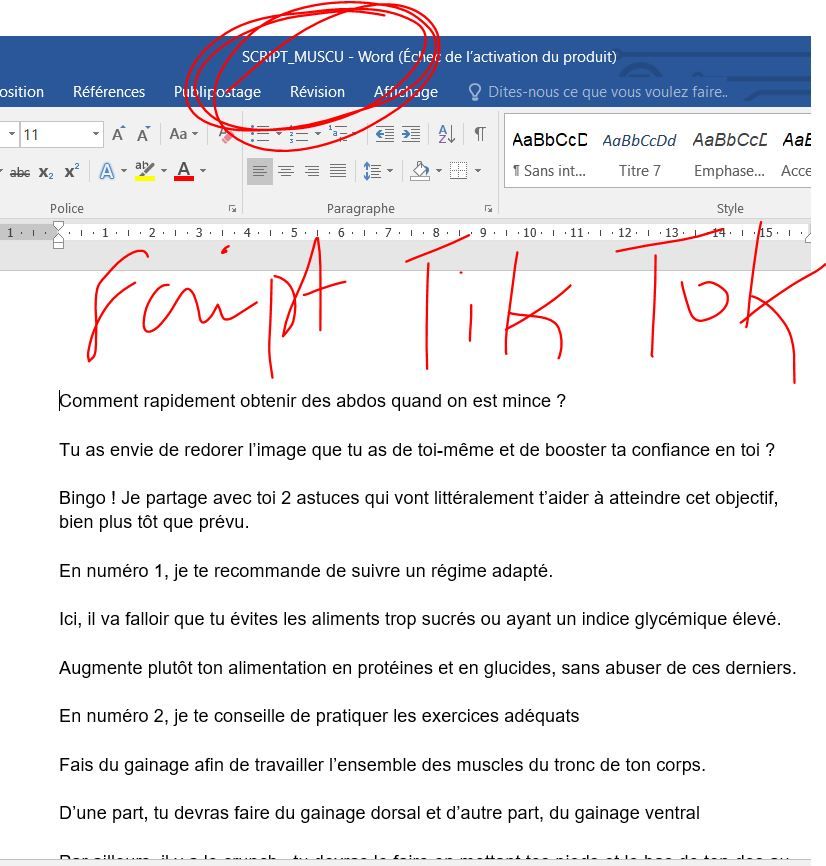Click the font size field showing 11

point(54,134)
